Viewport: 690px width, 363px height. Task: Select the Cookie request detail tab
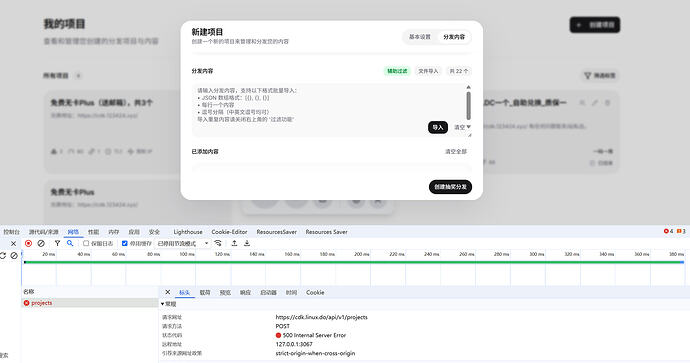315,293
